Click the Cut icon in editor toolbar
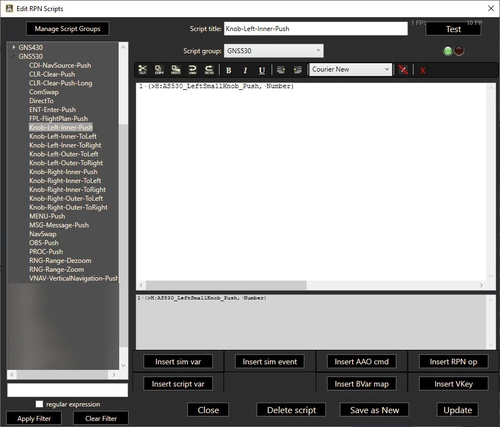This screenshot has width=500, height=427. 143,69
